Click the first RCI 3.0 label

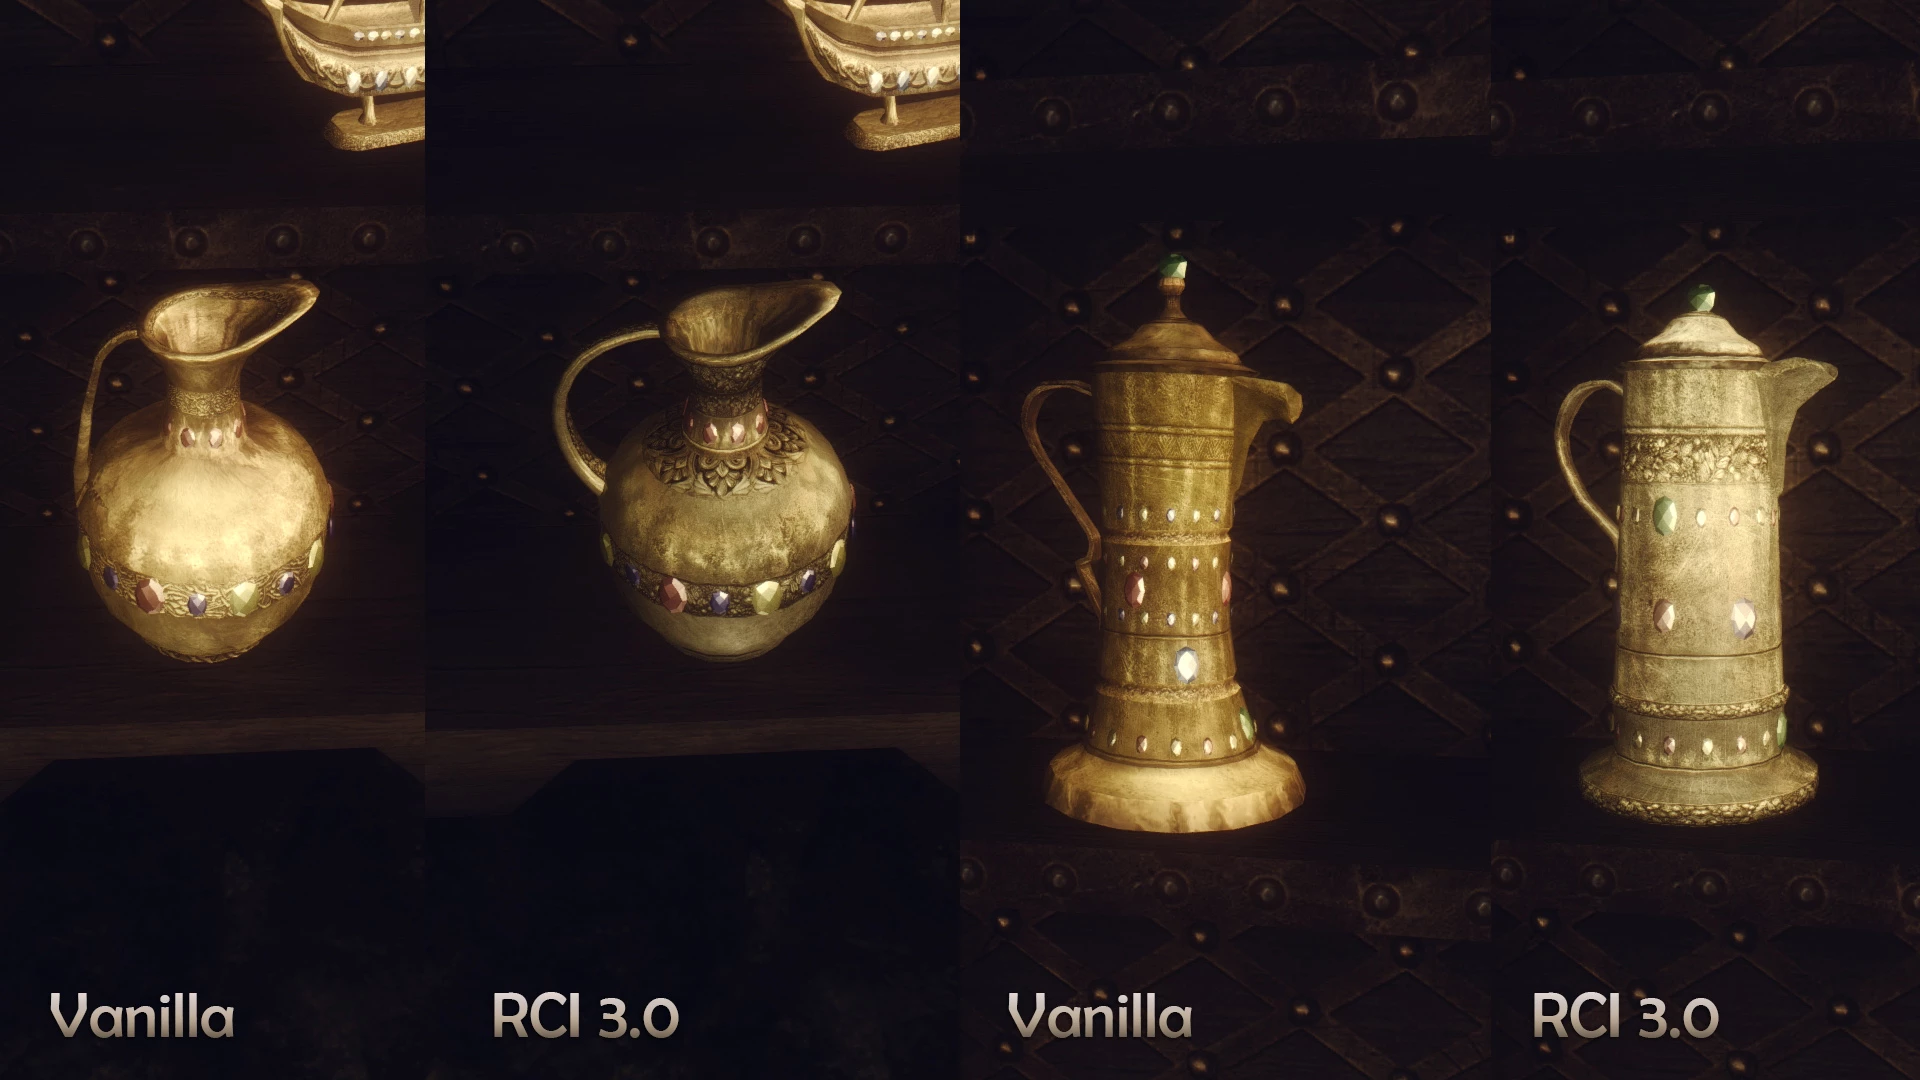coord(586,1018)
